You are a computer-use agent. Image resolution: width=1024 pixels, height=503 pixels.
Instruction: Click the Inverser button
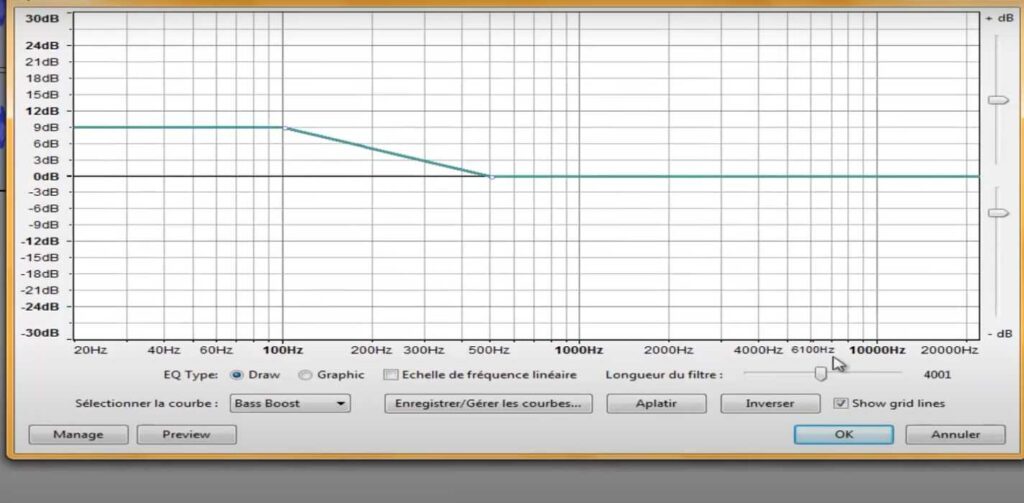click(770, 404)
